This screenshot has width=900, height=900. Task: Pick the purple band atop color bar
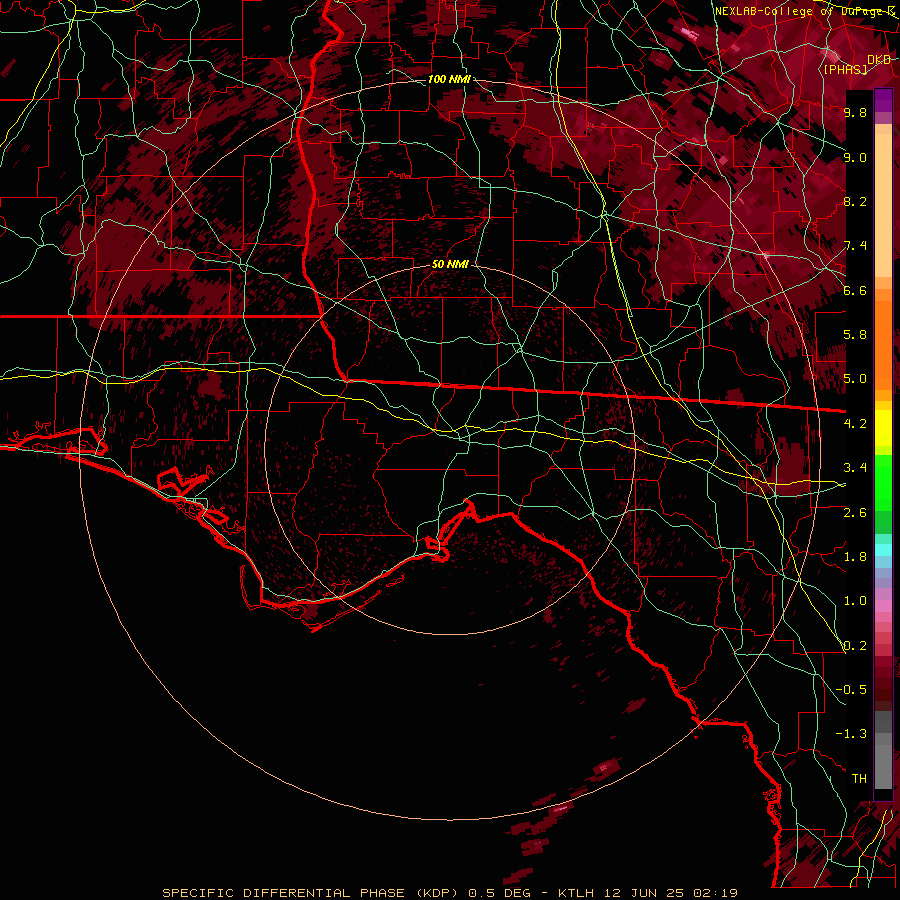883,100
